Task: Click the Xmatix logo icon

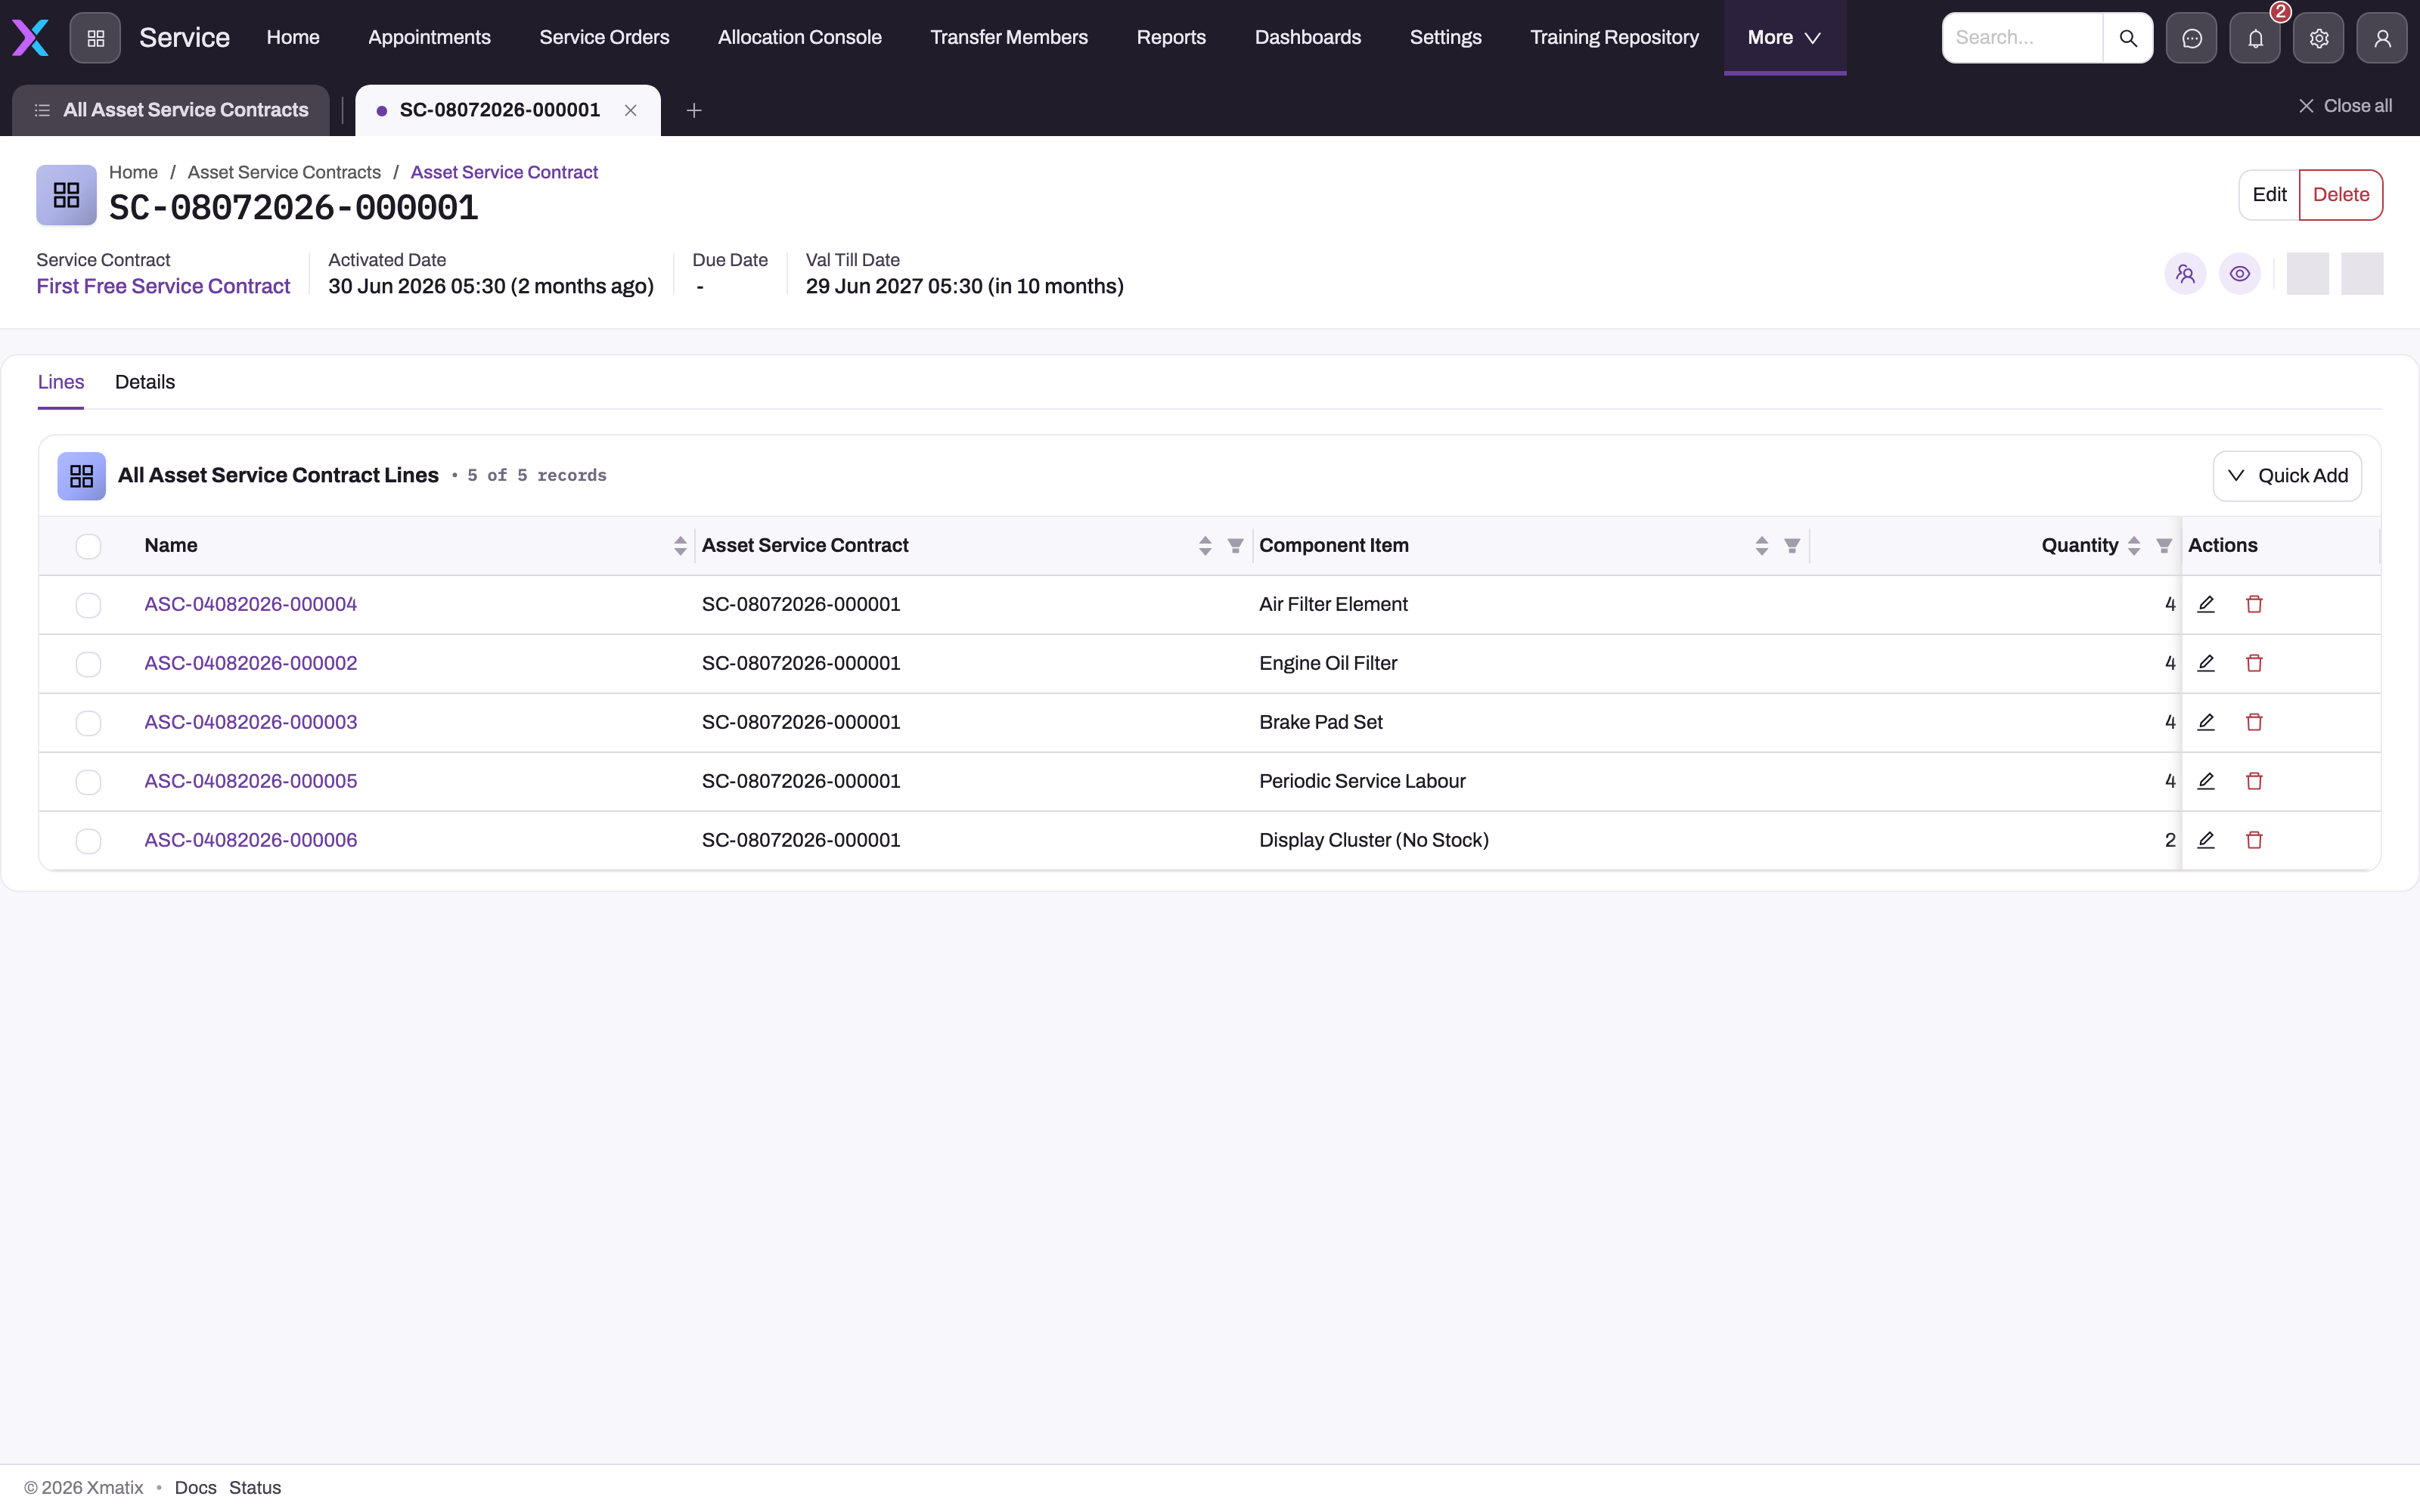Action: 30,38
